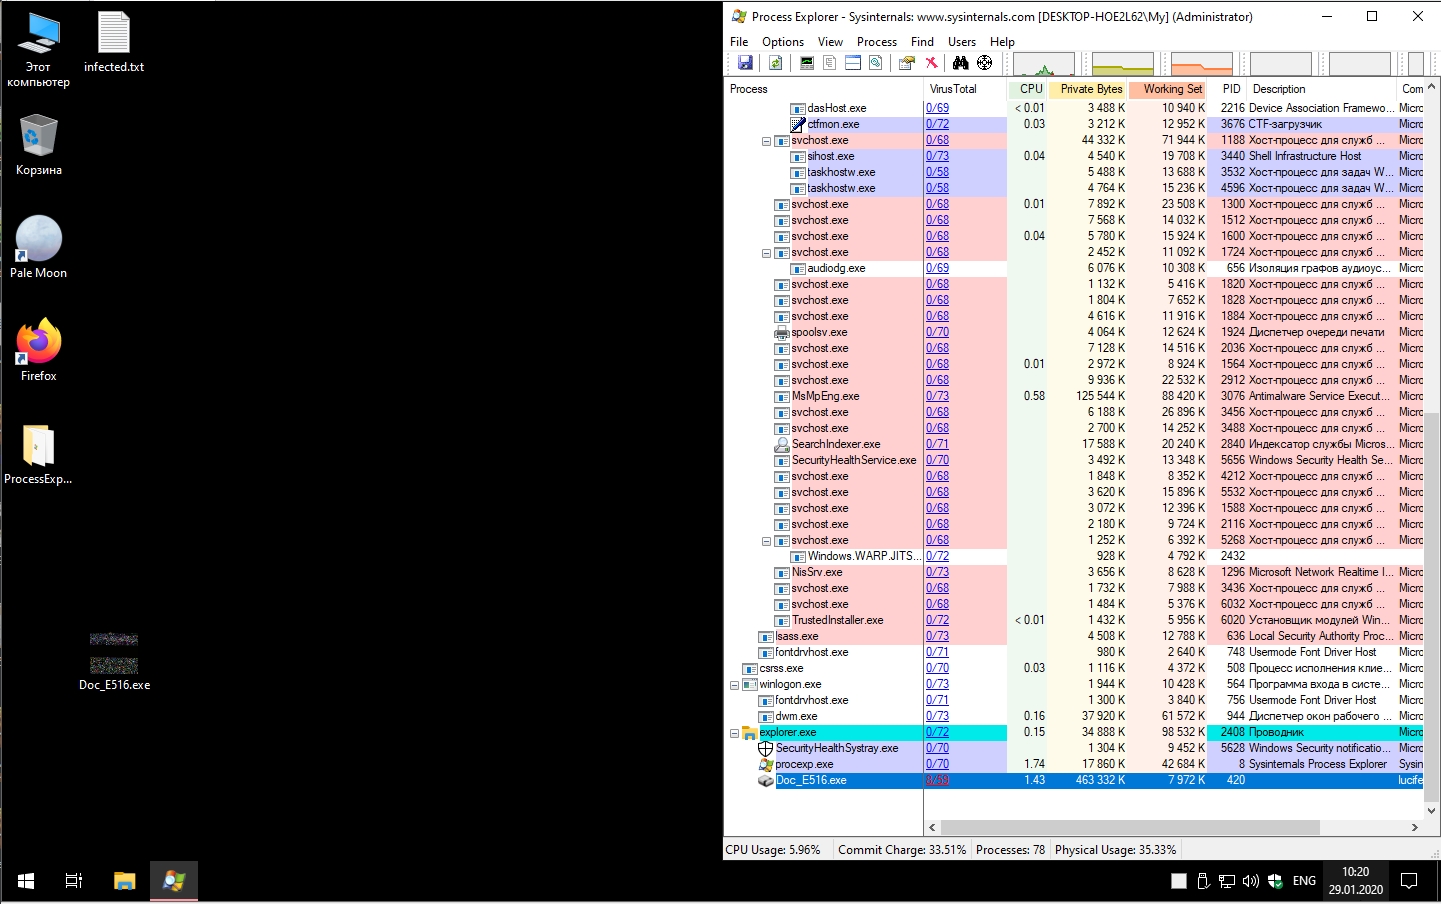1441x904 pixels.
Task: Sort by the Private Bytes column header
Action: click(x=1088, y=89)
